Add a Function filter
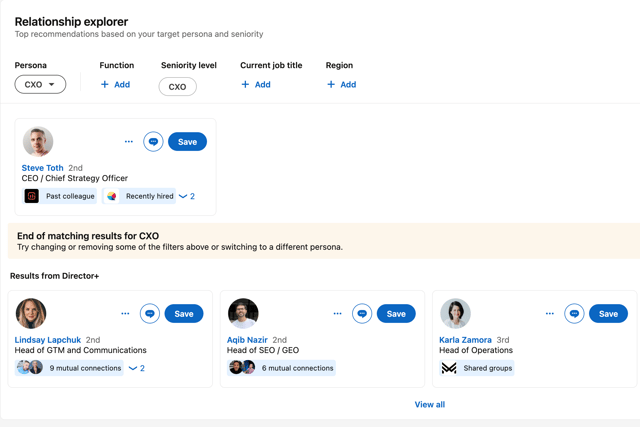The height and width of the screenshot is (427, 640). click(116, 85)
